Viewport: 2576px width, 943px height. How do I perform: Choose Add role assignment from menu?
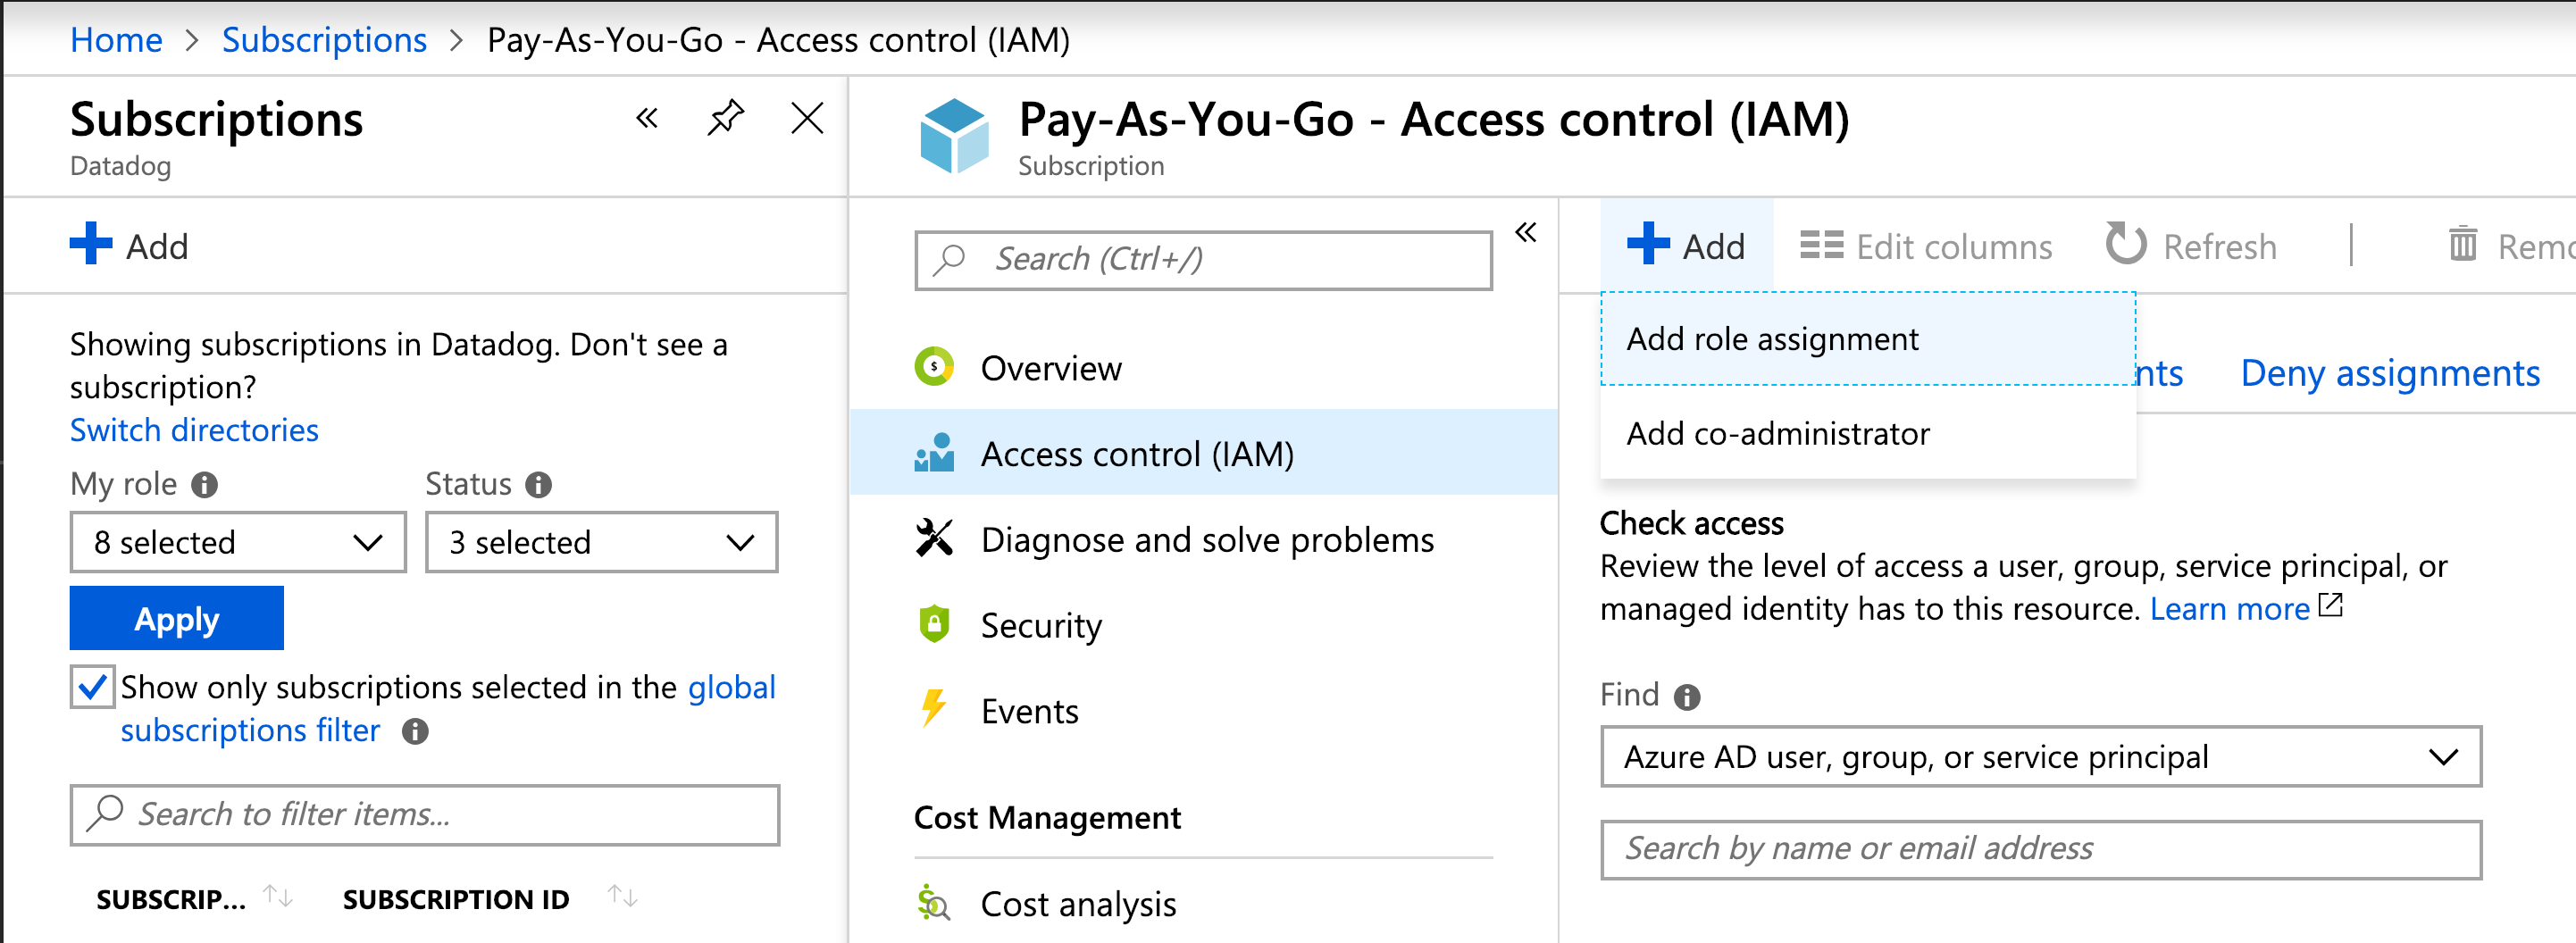pyautogui.click(x=1772, y=339)
